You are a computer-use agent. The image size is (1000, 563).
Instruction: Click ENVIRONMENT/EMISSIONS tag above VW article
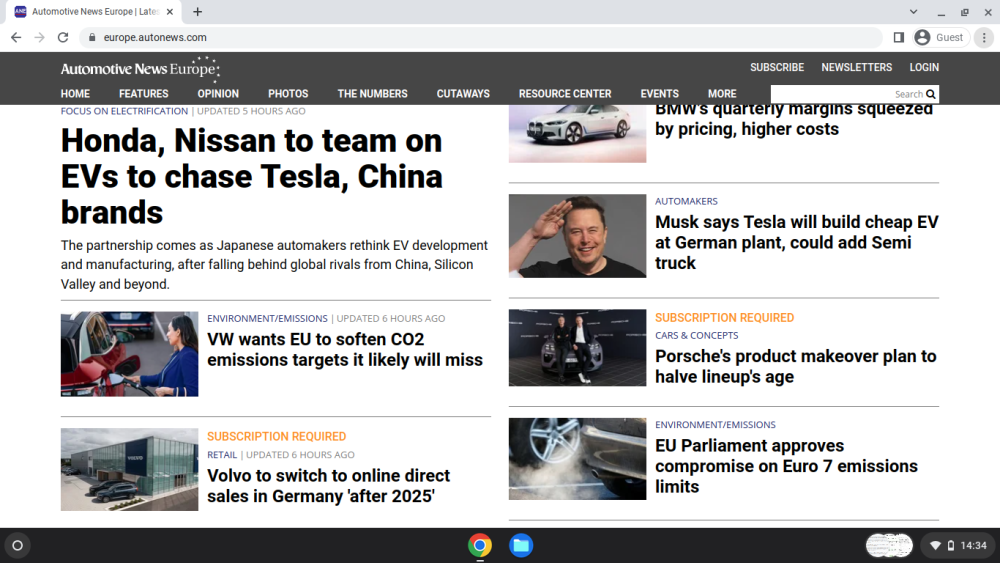(x=267, y=318)
